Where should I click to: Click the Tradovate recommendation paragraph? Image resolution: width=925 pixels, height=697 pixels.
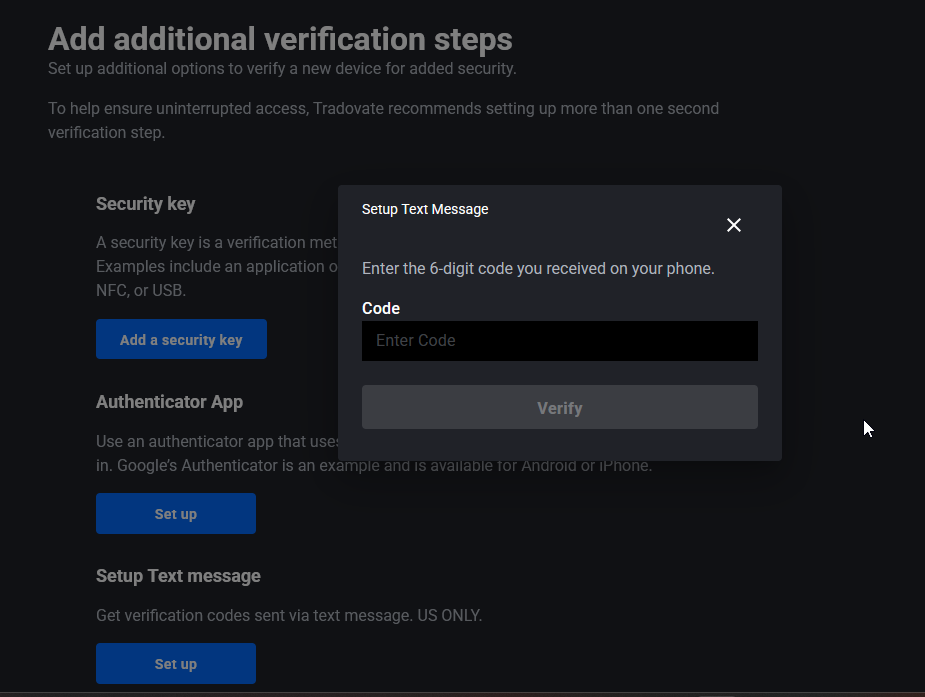(383, 120)
